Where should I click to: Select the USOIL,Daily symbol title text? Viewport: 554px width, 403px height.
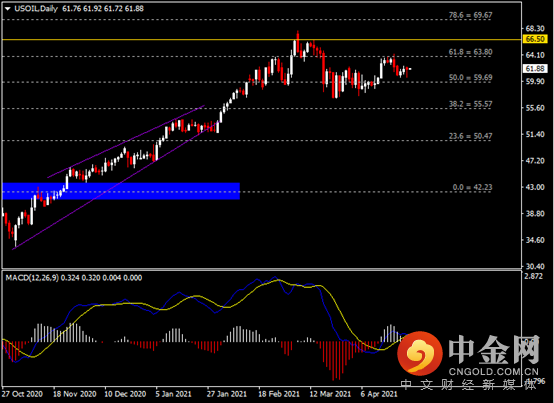coord(36,8)
